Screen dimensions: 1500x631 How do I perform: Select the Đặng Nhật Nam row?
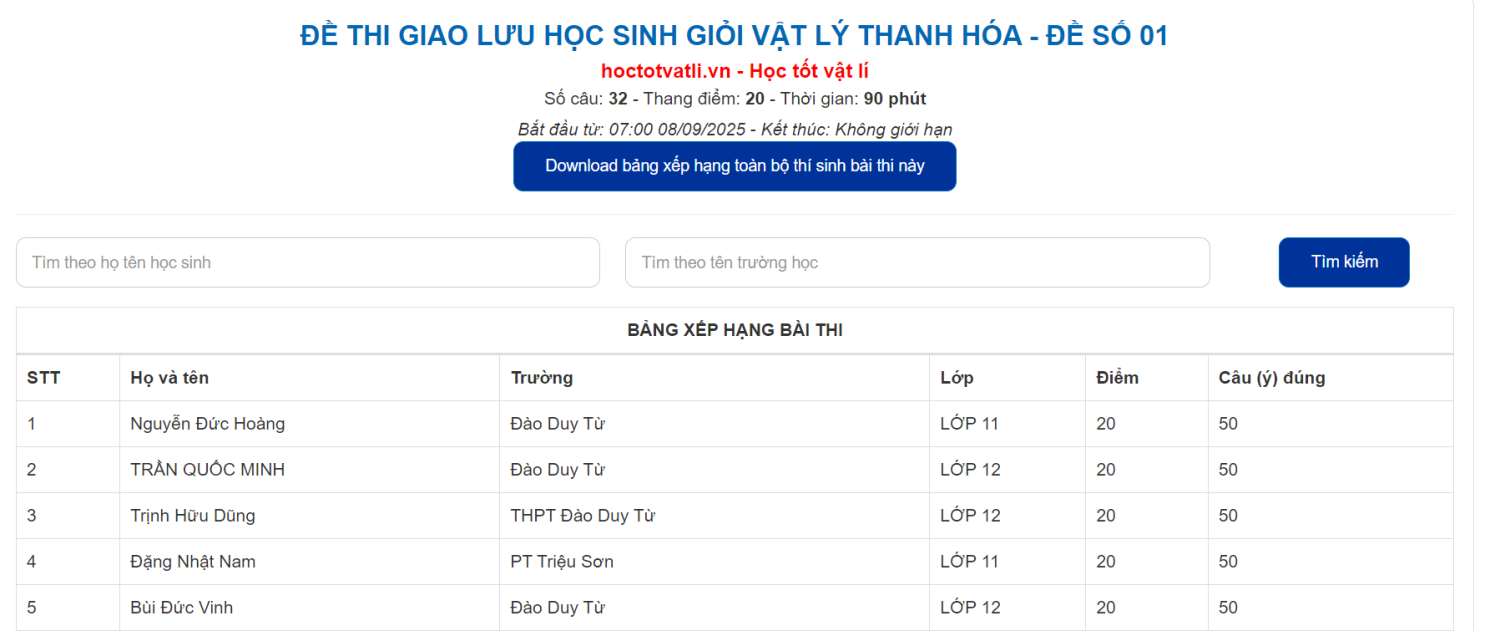pos(193,562)
